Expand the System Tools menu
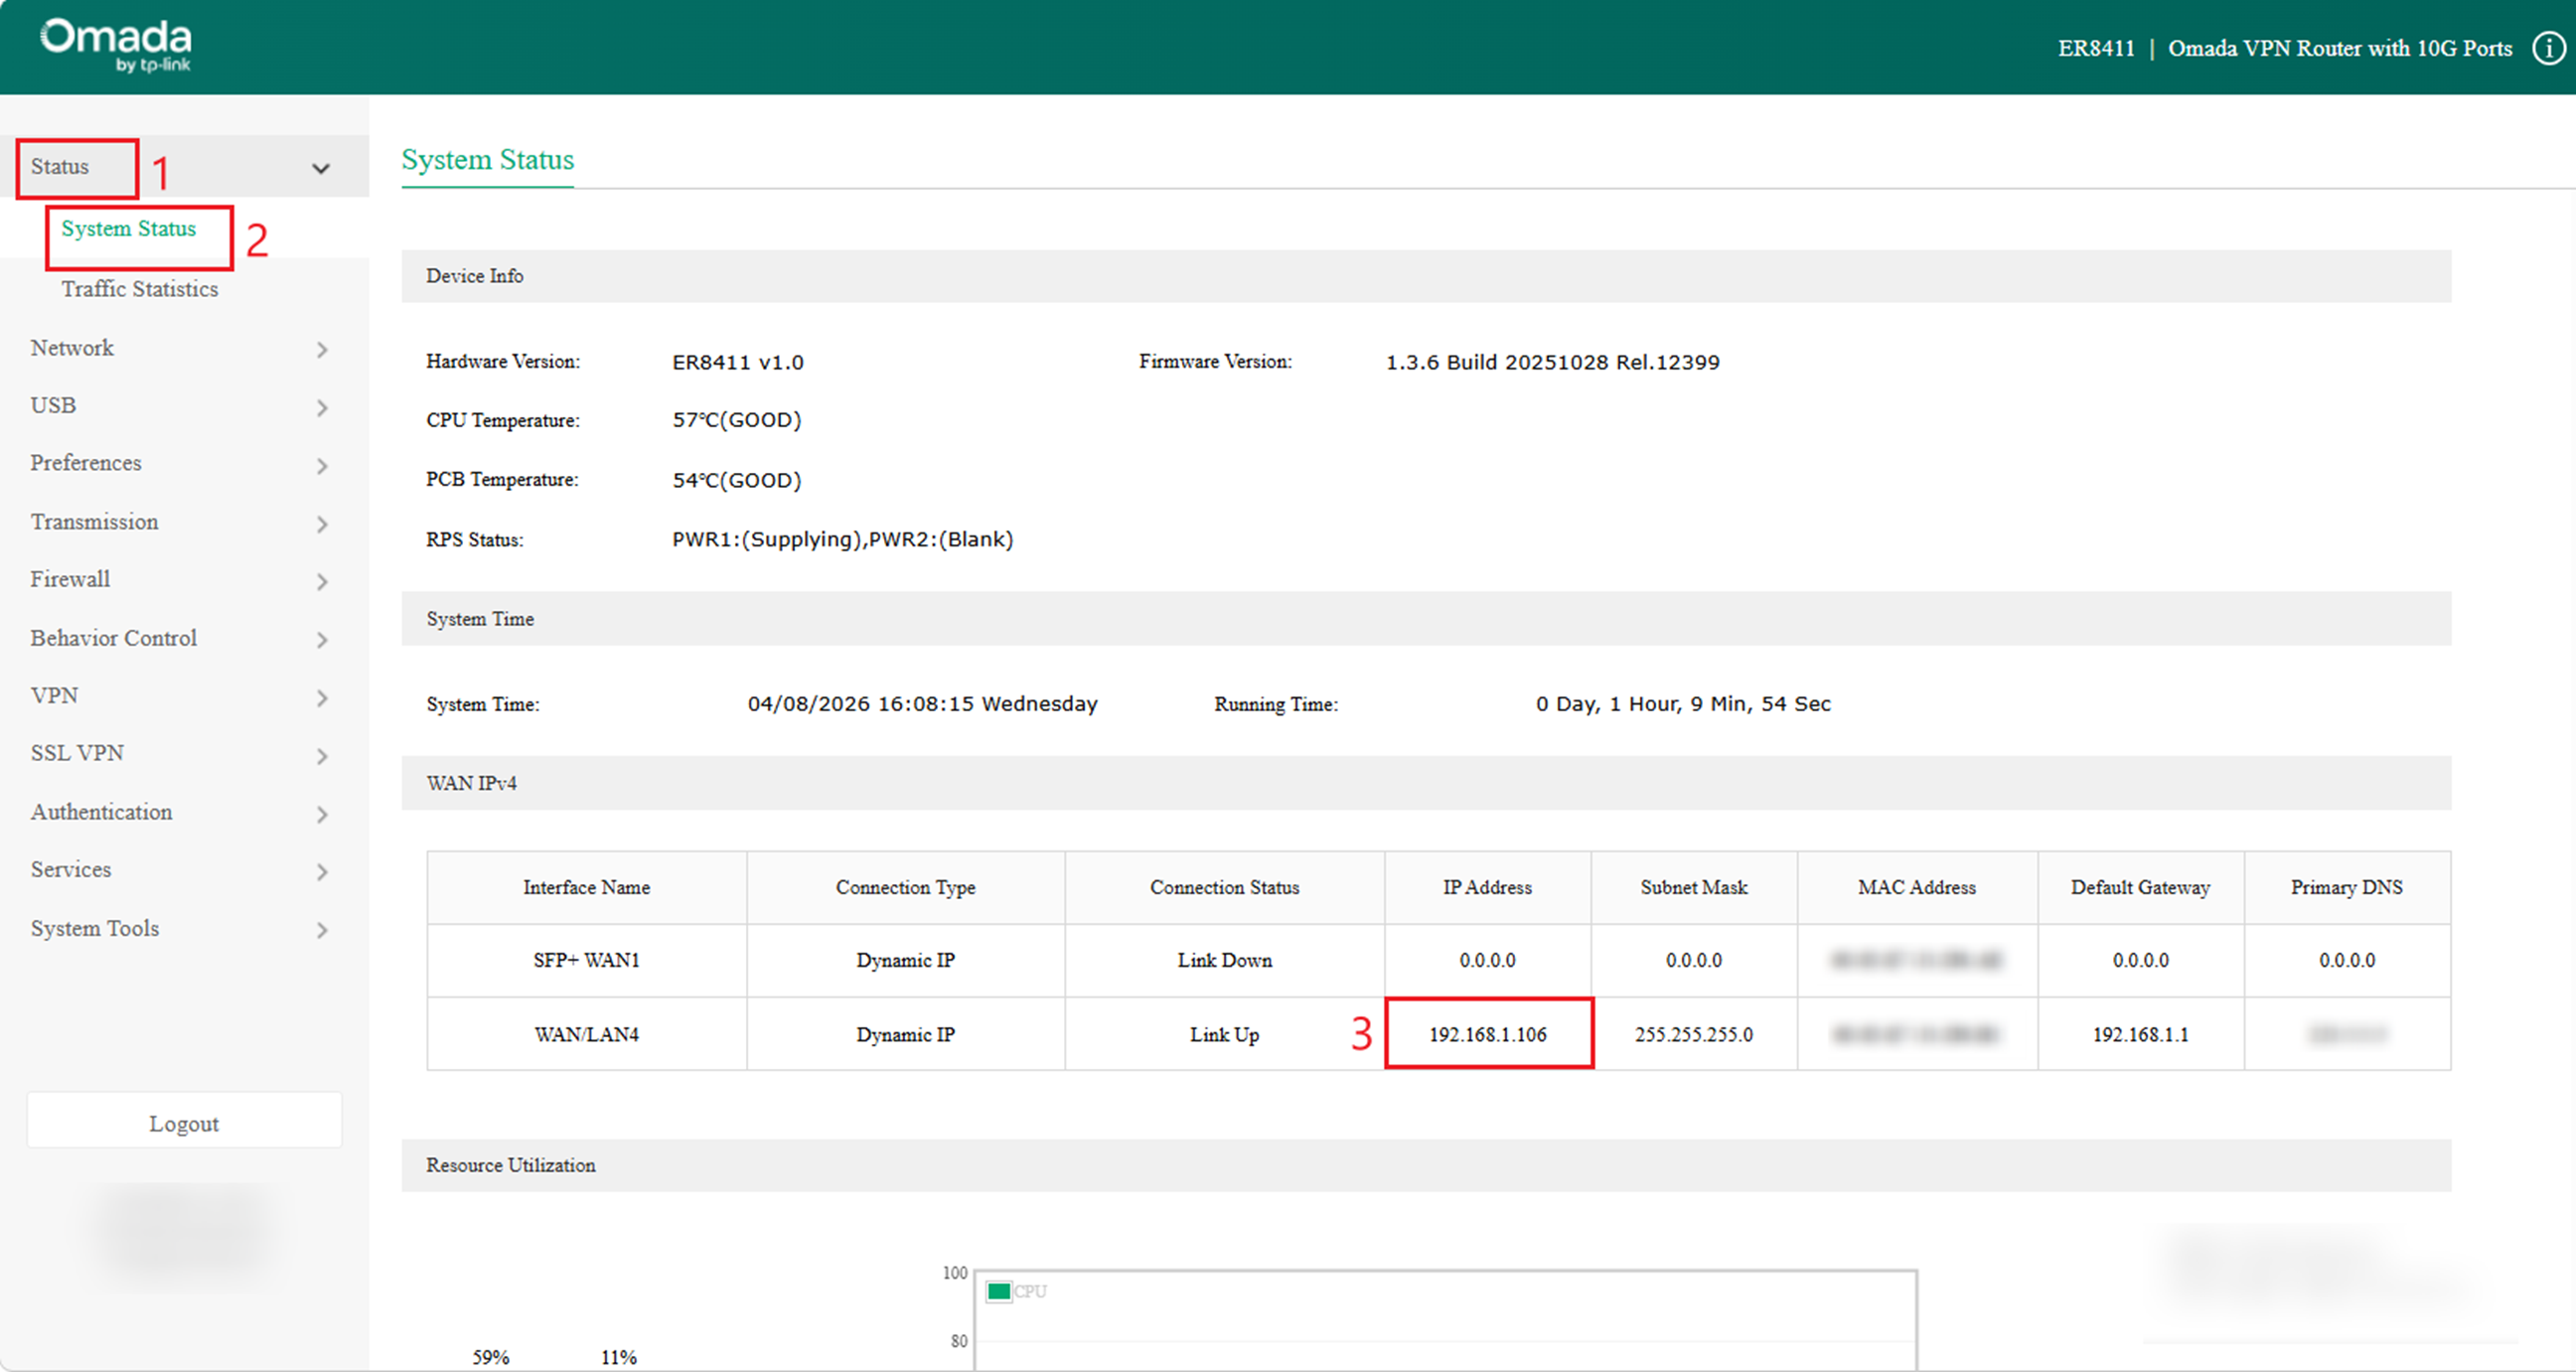2576x1372 pixels. point(322,930)
